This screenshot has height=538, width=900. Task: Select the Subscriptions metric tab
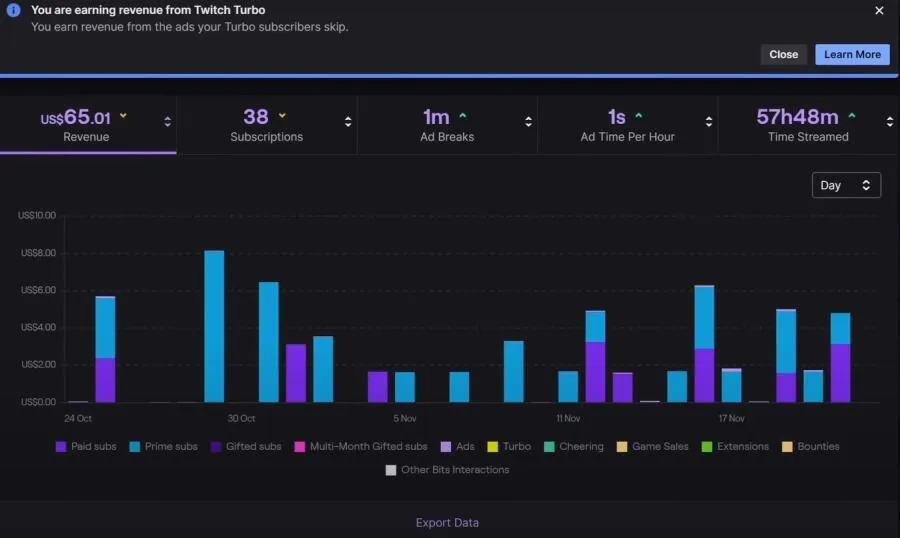267,125
